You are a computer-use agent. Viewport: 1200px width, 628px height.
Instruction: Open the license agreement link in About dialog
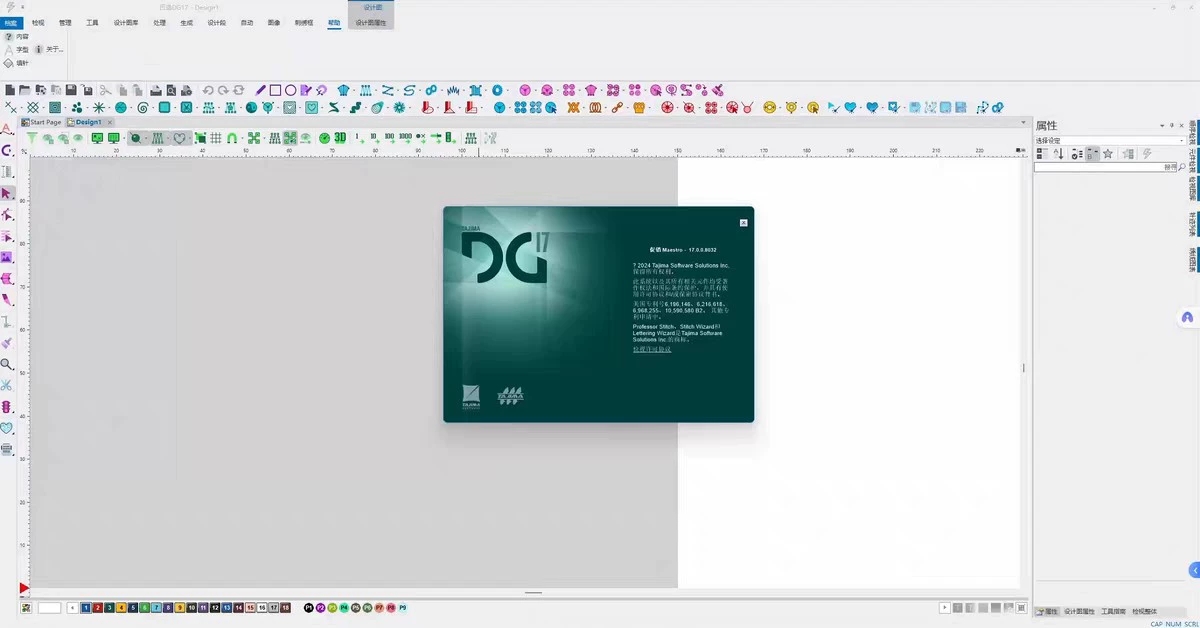point(652,349)
